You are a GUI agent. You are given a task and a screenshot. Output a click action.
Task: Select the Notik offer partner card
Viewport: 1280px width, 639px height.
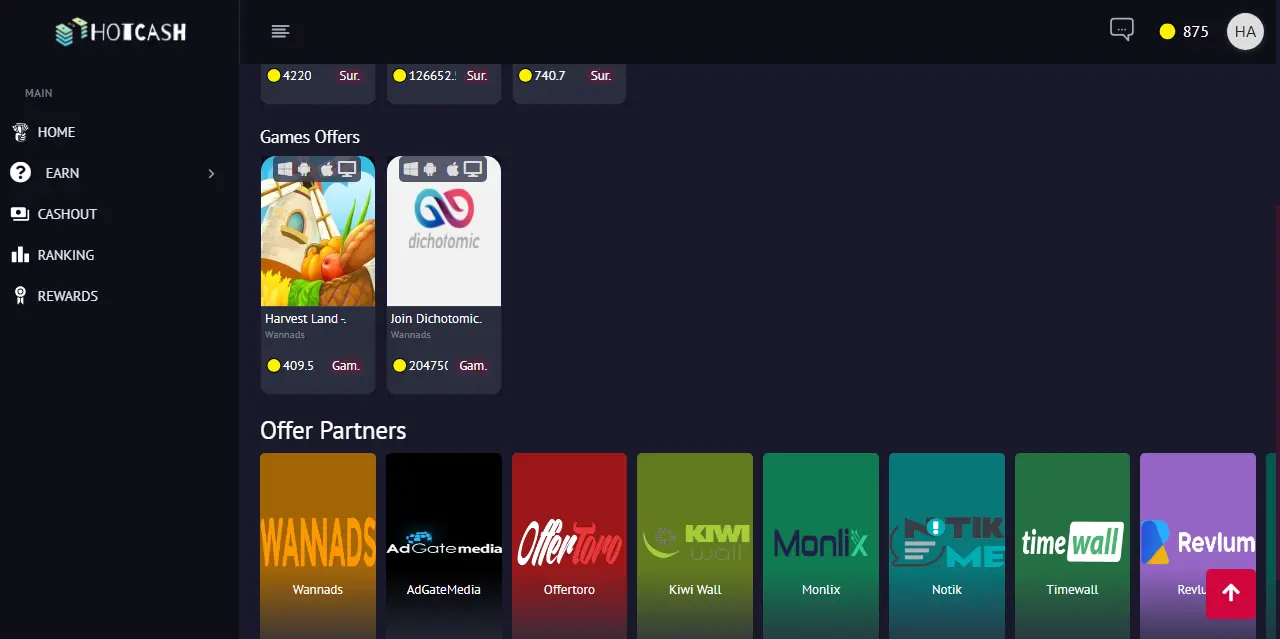coord(947,545)
